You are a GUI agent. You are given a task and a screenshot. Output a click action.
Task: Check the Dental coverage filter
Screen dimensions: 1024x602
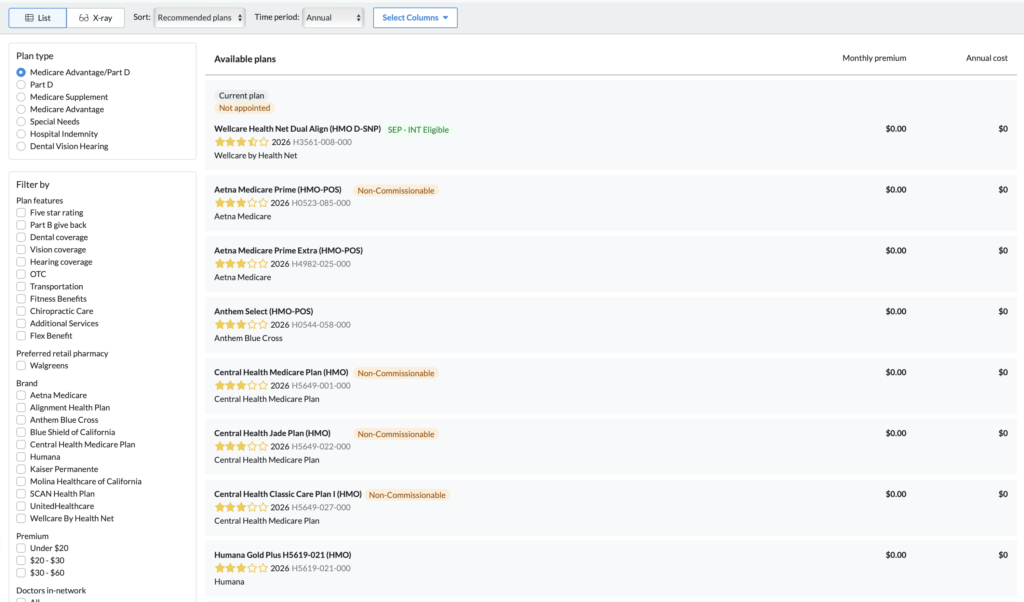click(22, 237)
